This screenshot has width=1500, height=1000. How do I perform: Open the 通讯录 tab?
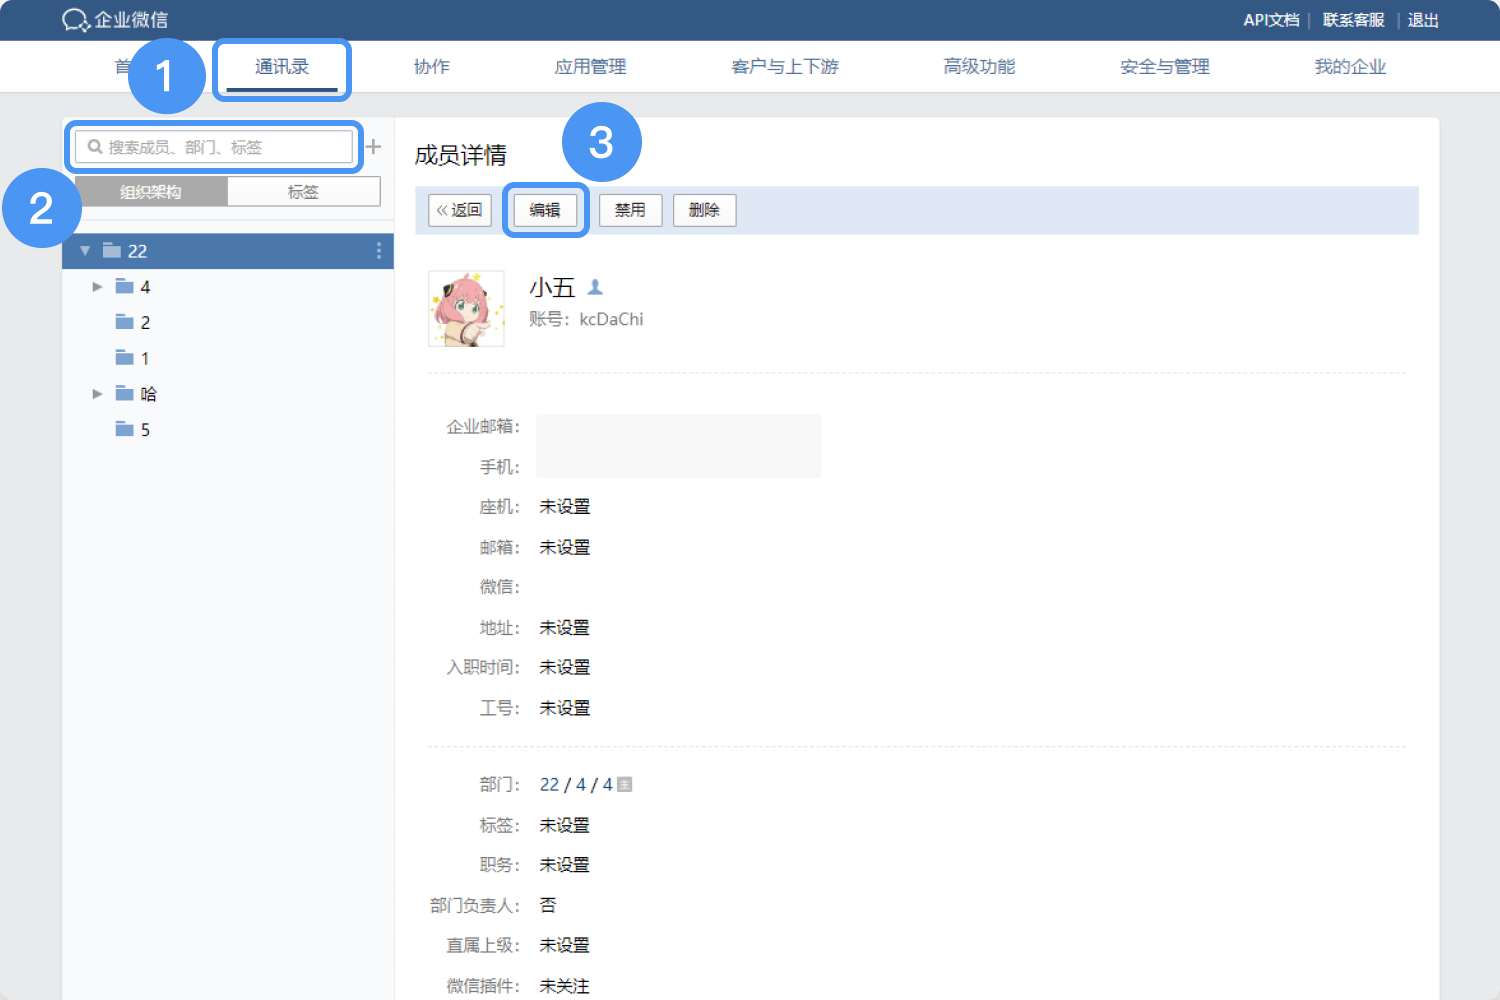(x=282, y=67)
